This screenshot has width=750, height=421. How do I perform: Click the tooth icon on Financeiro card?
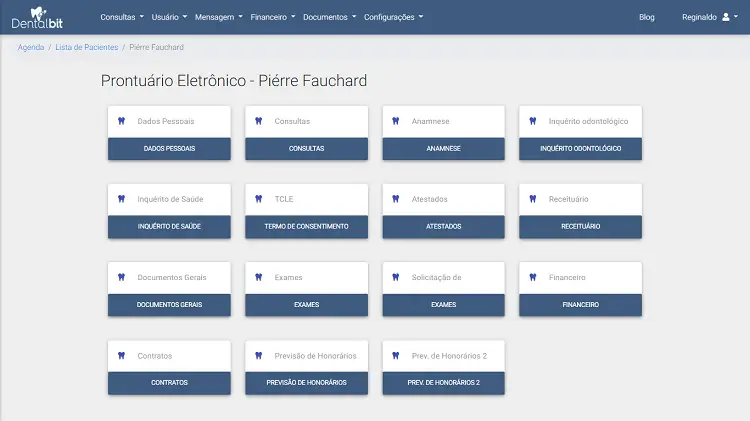533,277
